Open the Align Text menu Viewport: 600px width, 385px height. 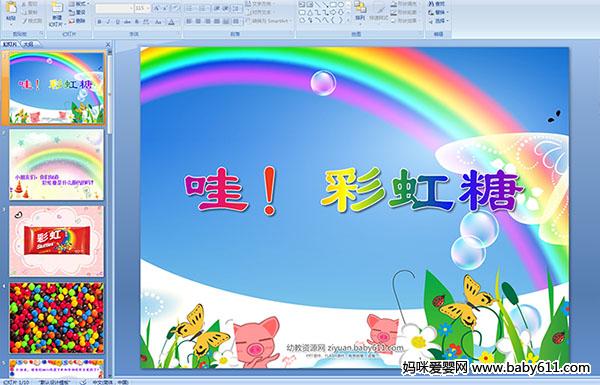260,12
